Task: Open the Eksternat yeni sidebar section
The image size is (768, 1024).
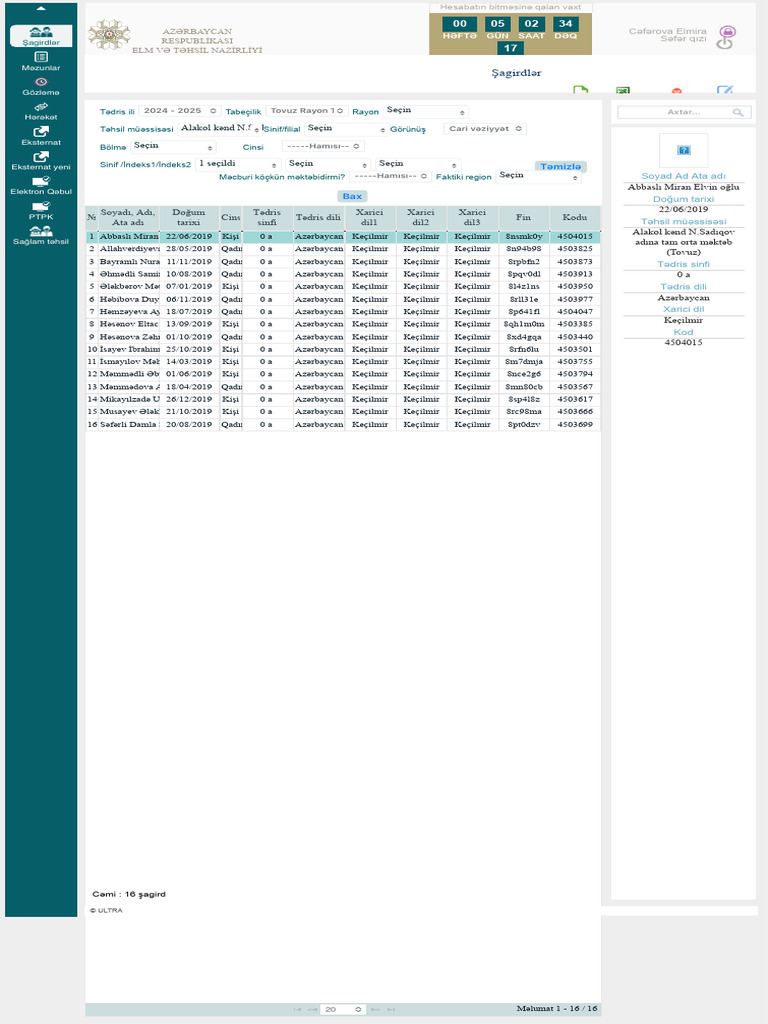Action: 40,161
